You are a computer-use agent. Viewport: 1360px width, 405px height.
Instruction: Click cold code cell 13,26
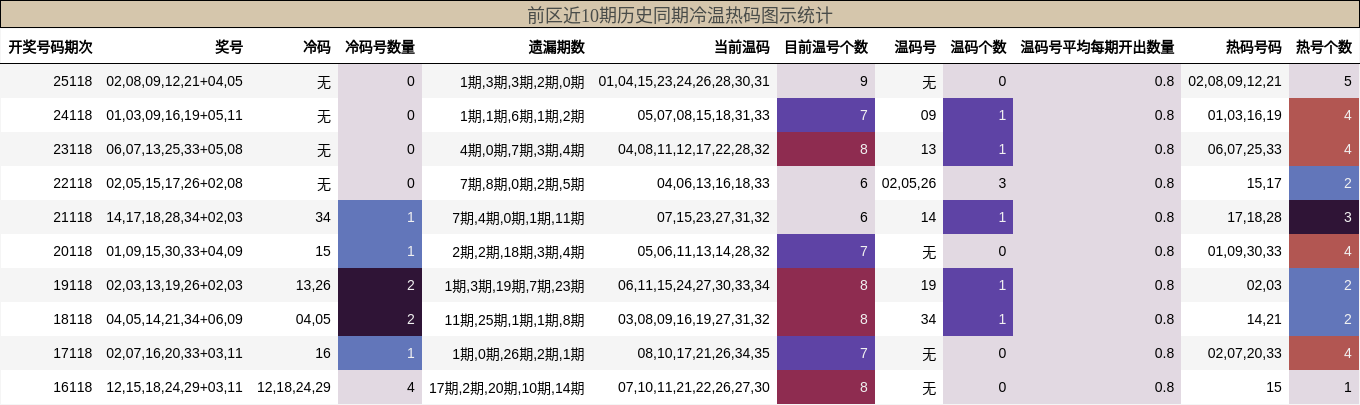(314, 285)
